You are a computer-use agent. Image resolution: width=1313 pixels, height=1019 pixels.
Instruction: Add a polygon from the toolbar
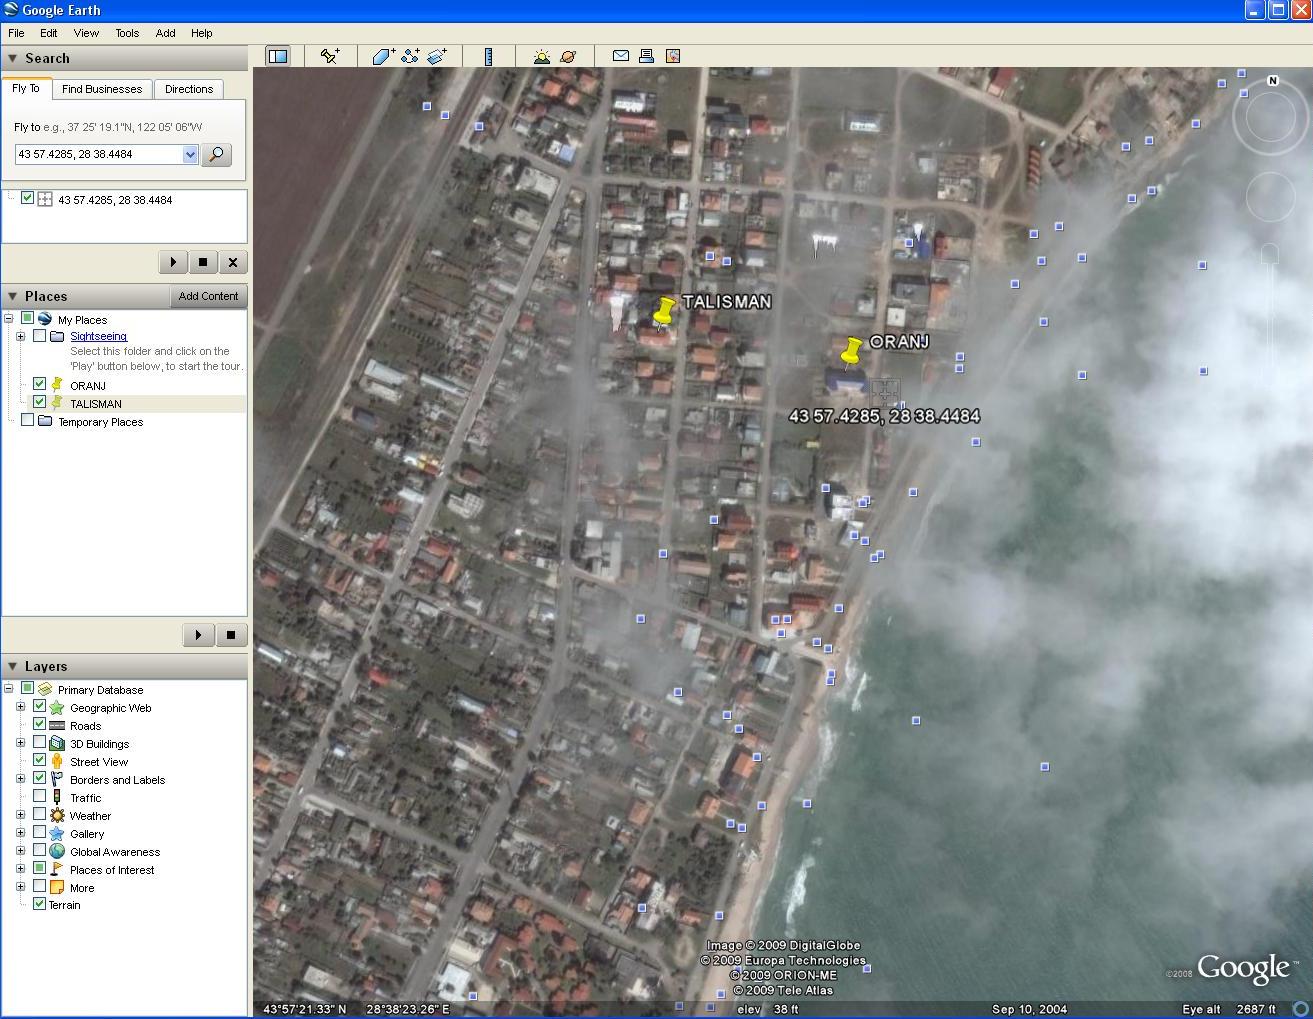click(383, 56)
